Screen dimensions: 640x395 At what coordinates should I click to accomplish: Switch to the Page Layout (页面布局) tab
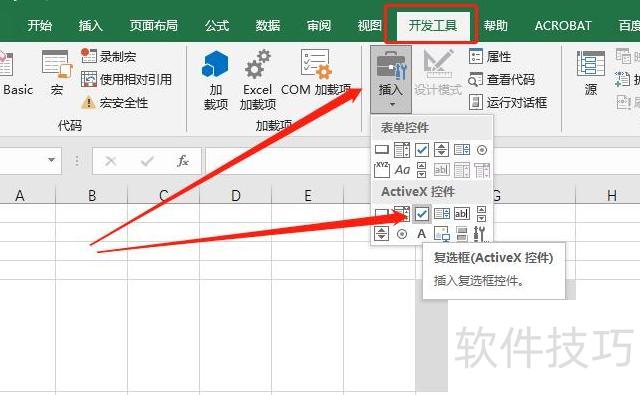[x=153, y=26]
